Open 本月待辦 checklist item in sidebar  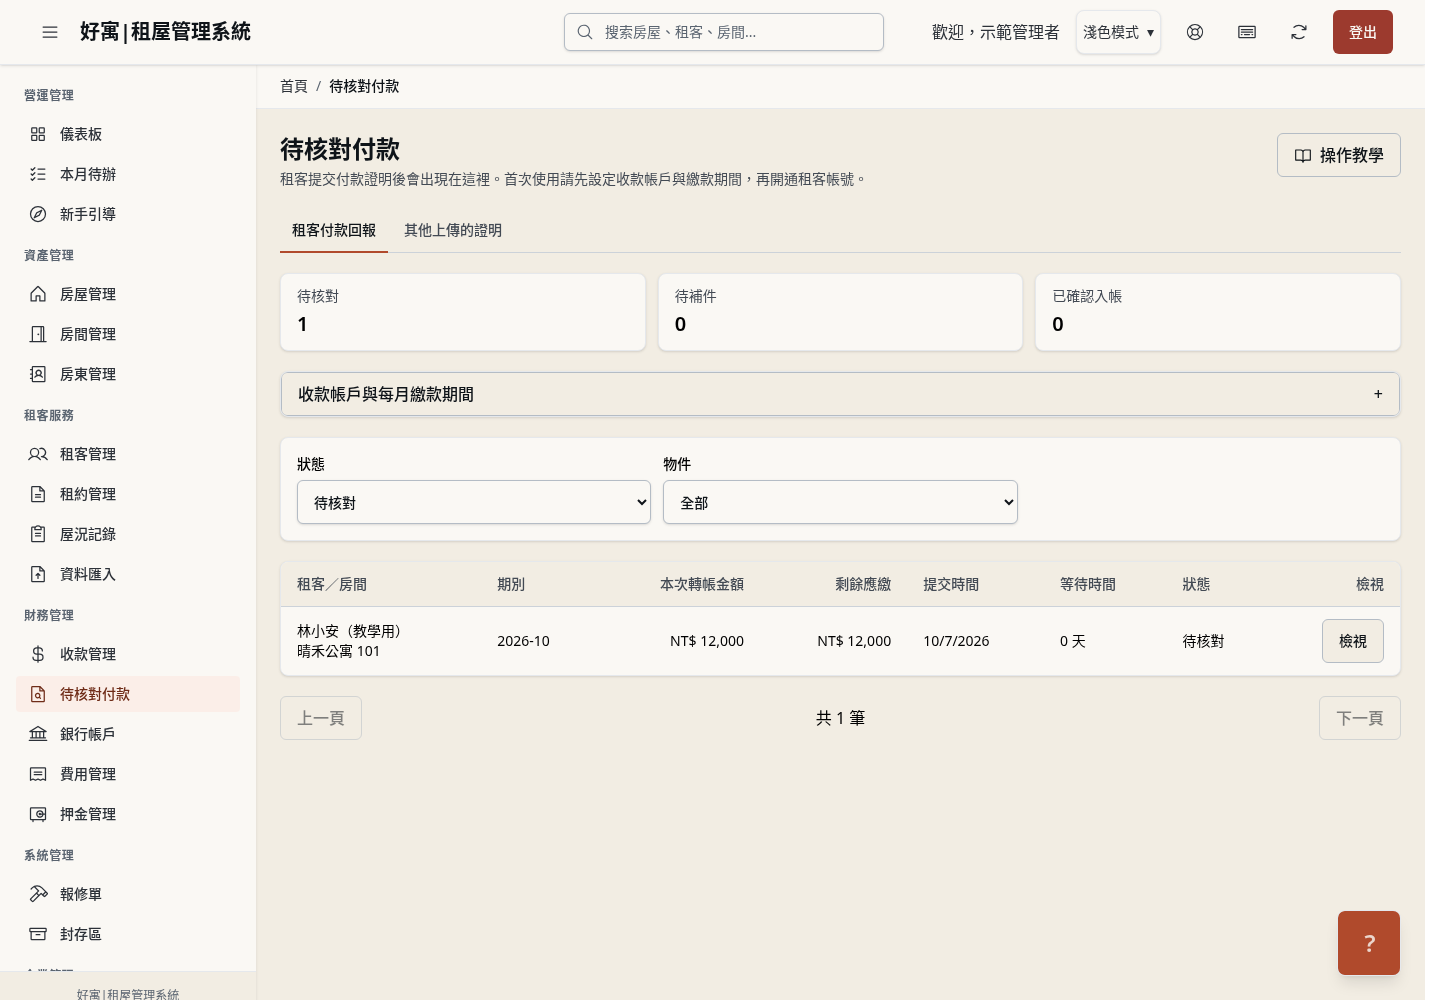click(x=128, y=174)
